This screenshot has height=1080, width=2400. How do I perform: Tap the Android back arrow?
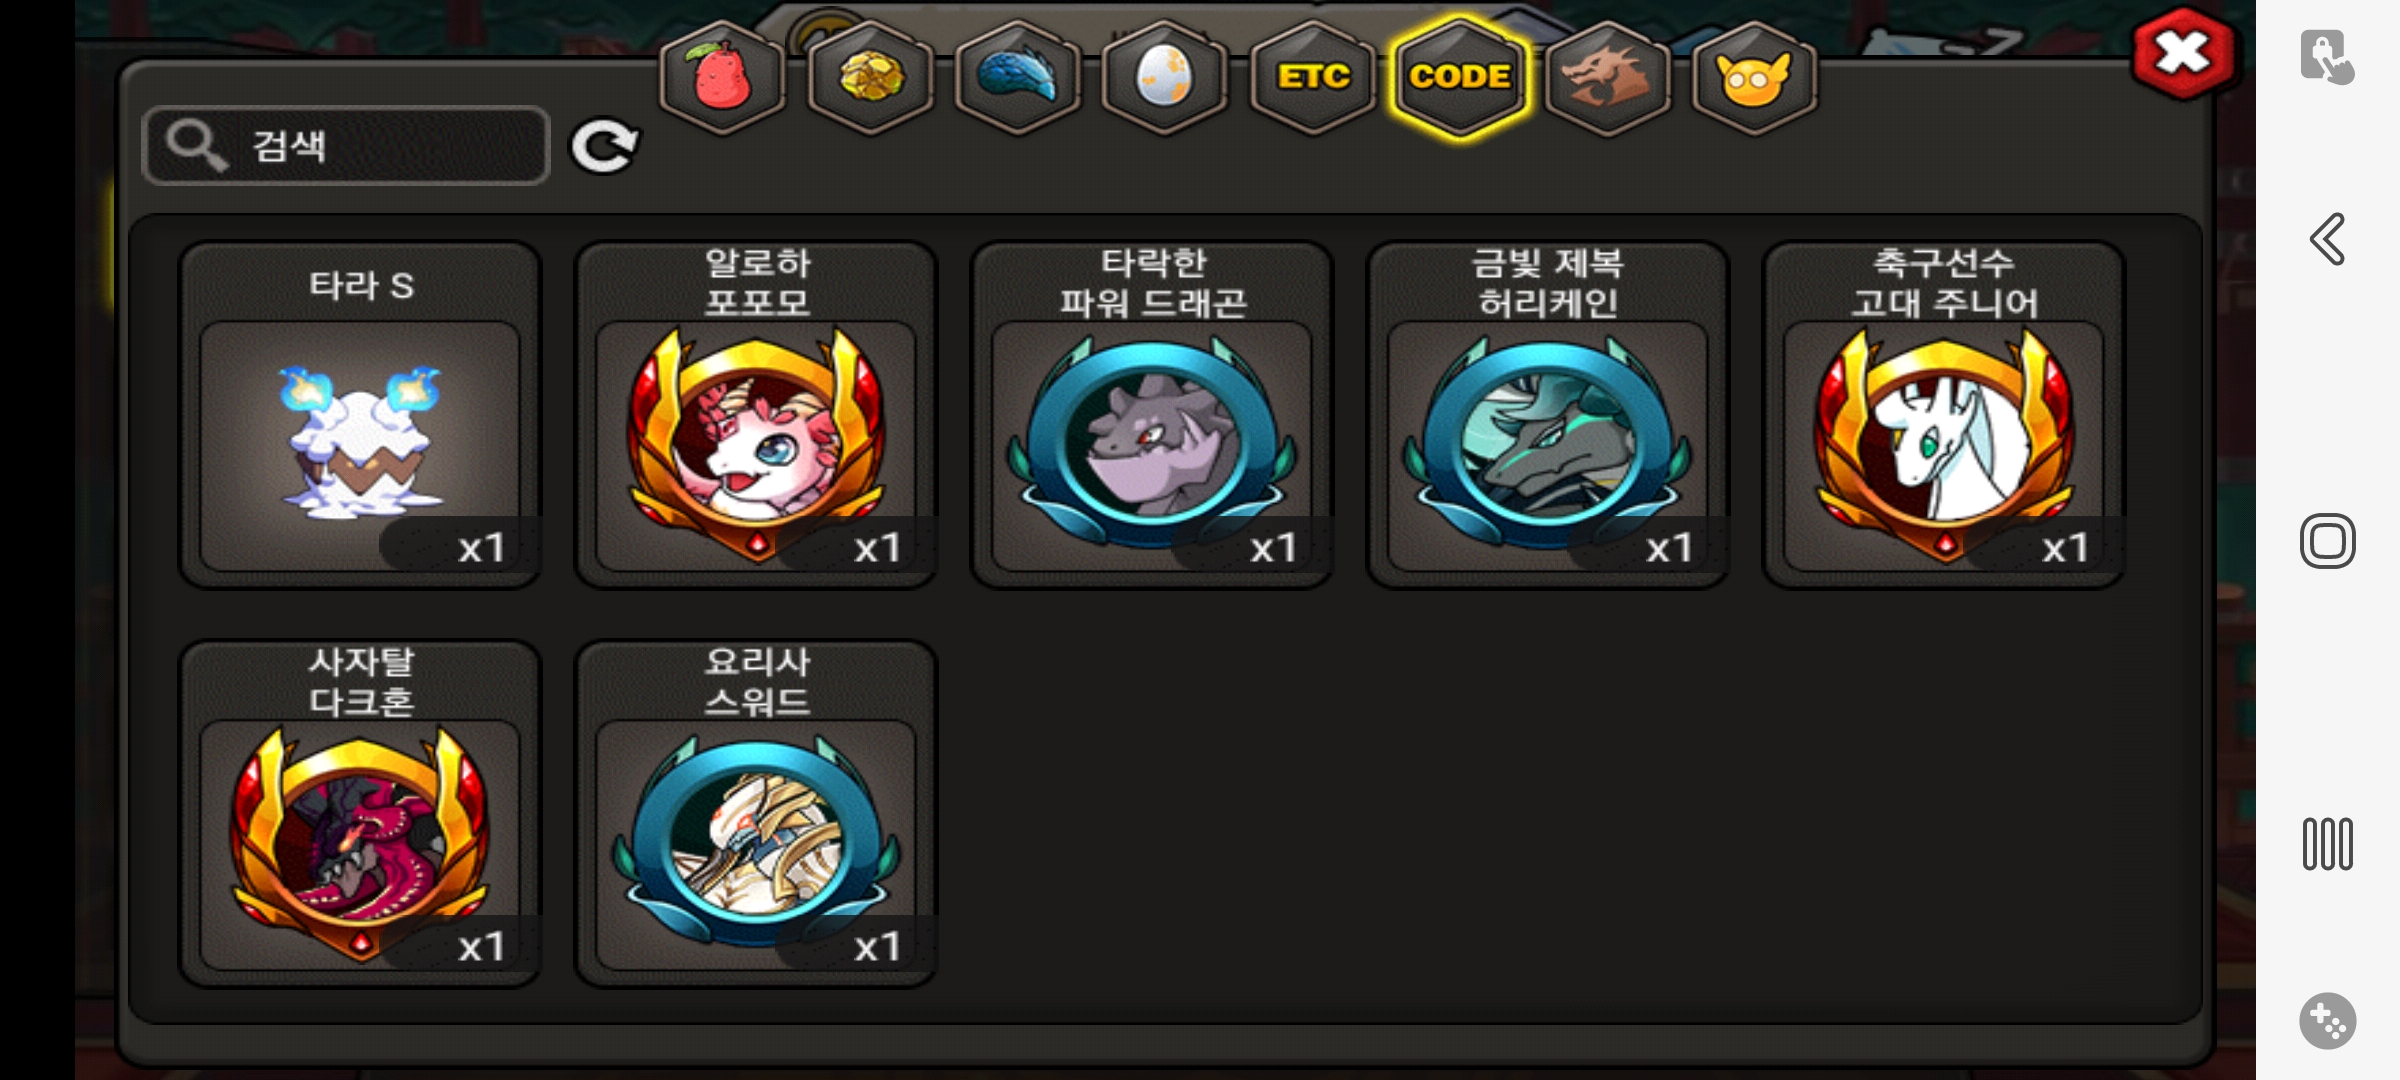[2327, 239]
